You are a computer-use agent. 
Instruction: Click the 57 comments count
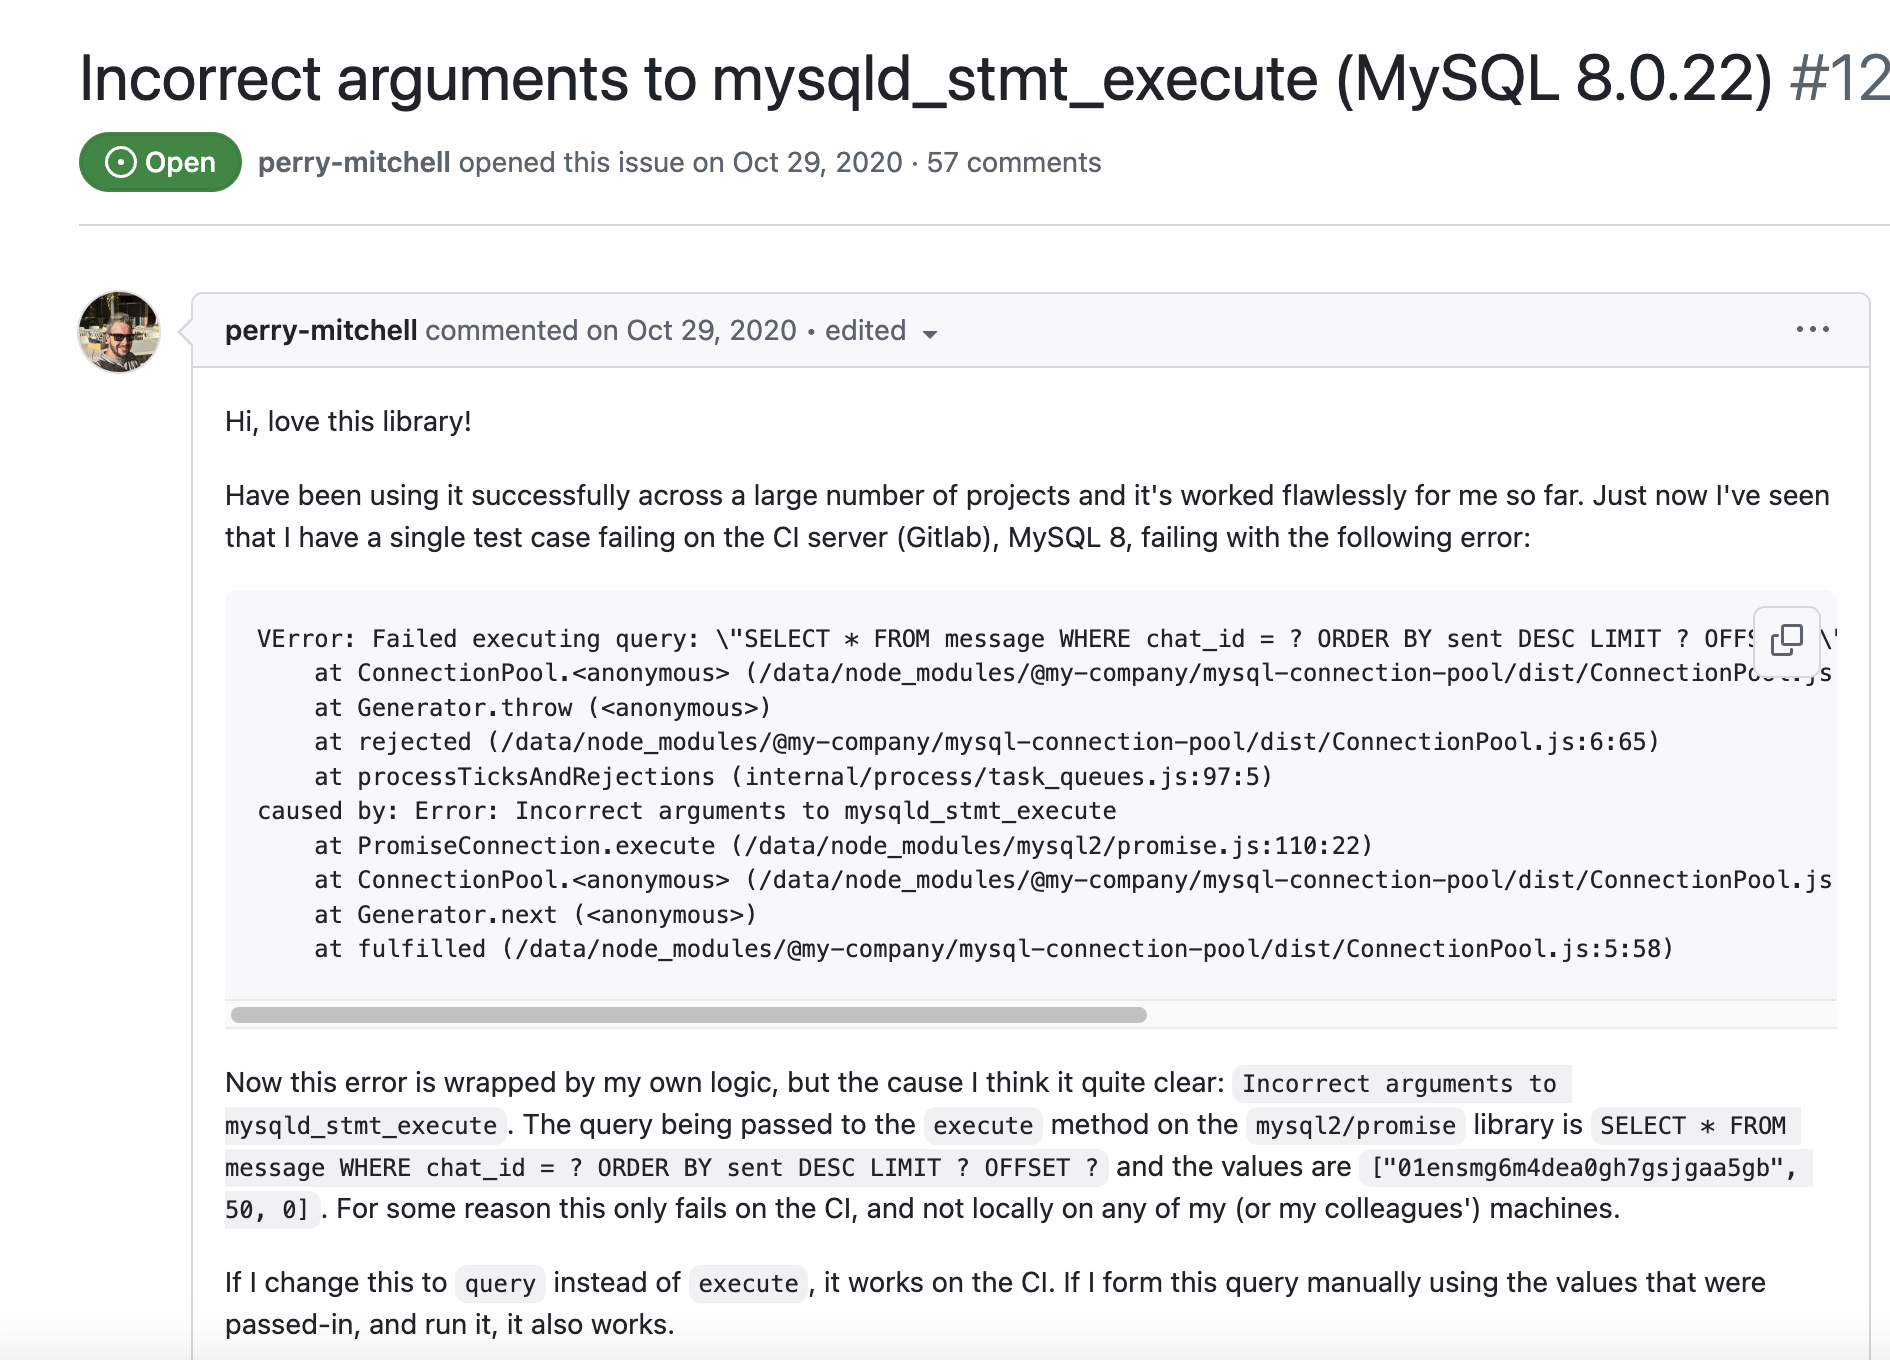[1014, 162]
